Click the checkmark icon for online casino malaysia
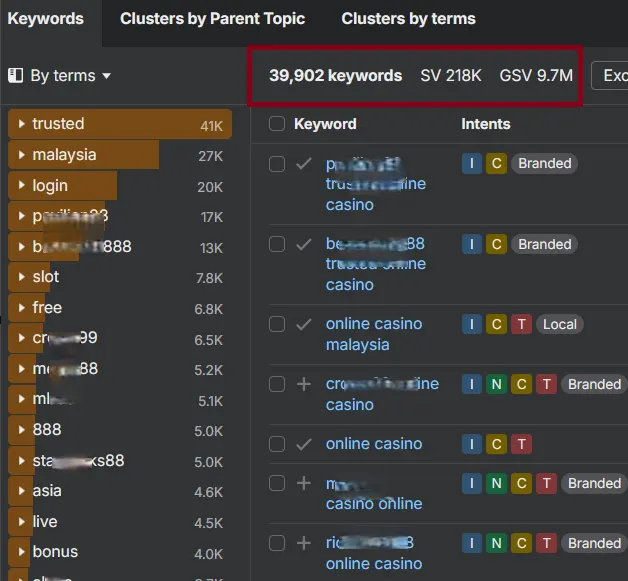This screenshot has width=628, height=581. pos(304,324)
